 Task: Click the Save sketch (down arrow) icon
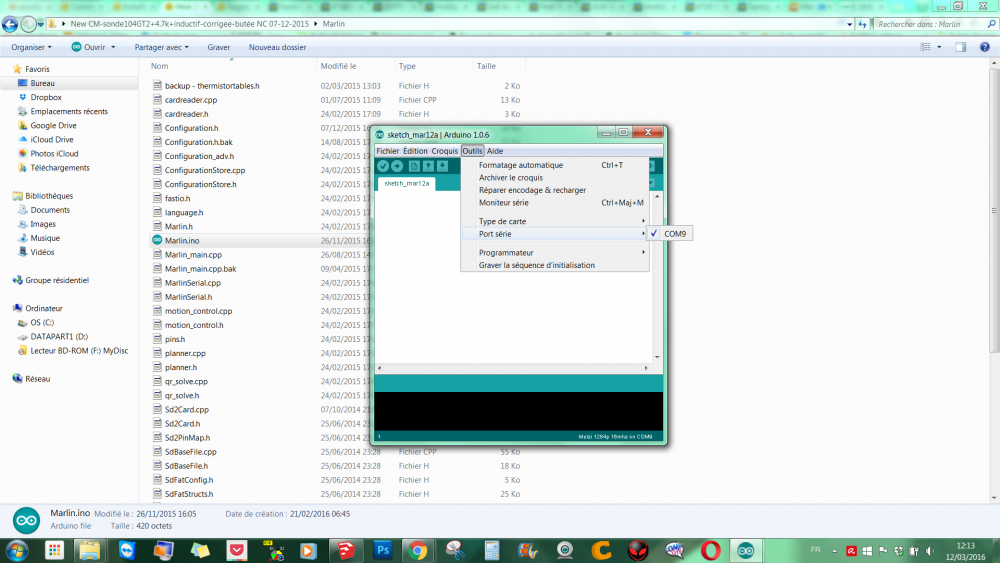click(x=442, y=166)
